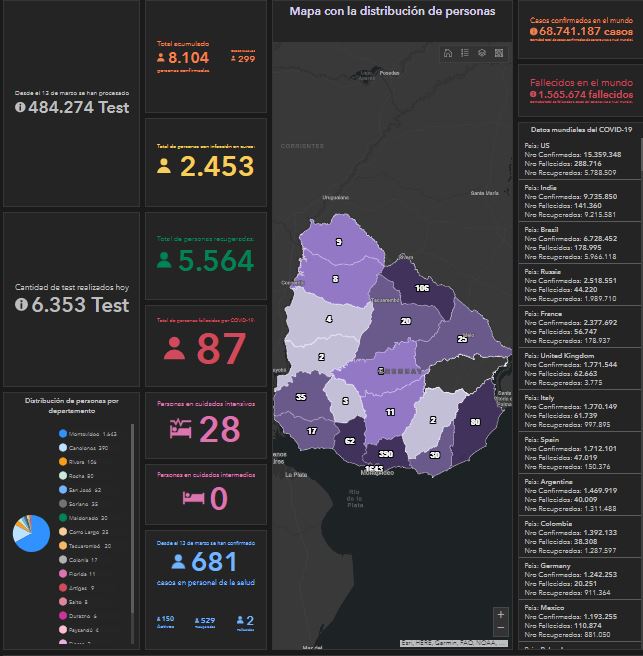Zoom in with the map plus button
The image size is (643, 656).
tap(500, 613)
